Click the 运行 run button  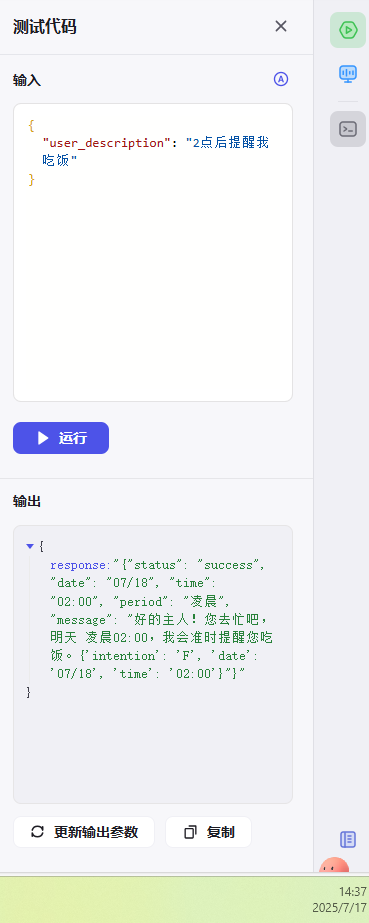61,438
